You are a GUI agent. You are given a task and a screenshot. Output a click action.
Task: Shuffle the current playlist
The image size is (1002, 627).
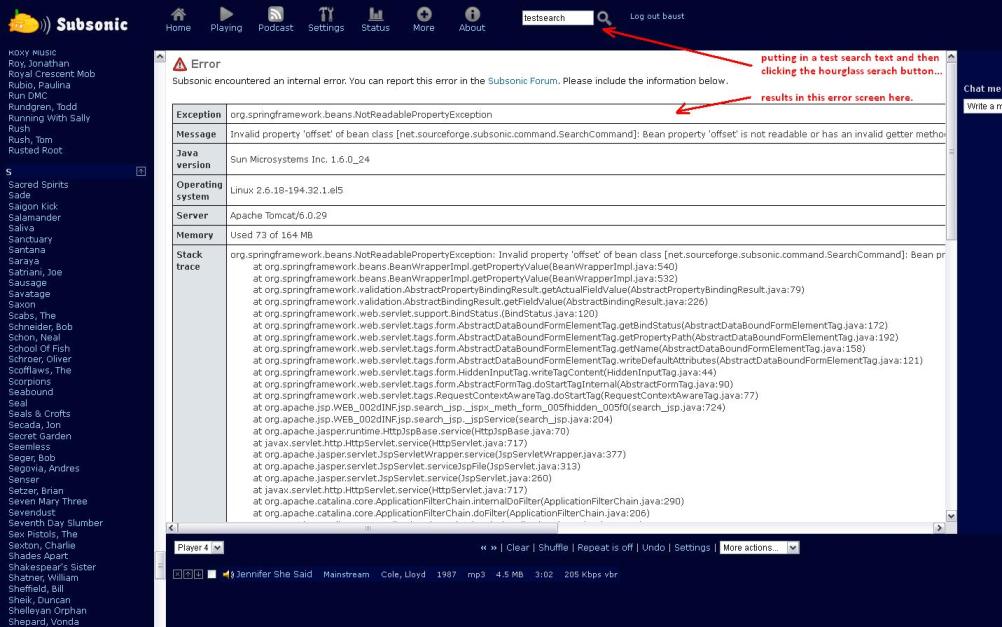point(551,548)
